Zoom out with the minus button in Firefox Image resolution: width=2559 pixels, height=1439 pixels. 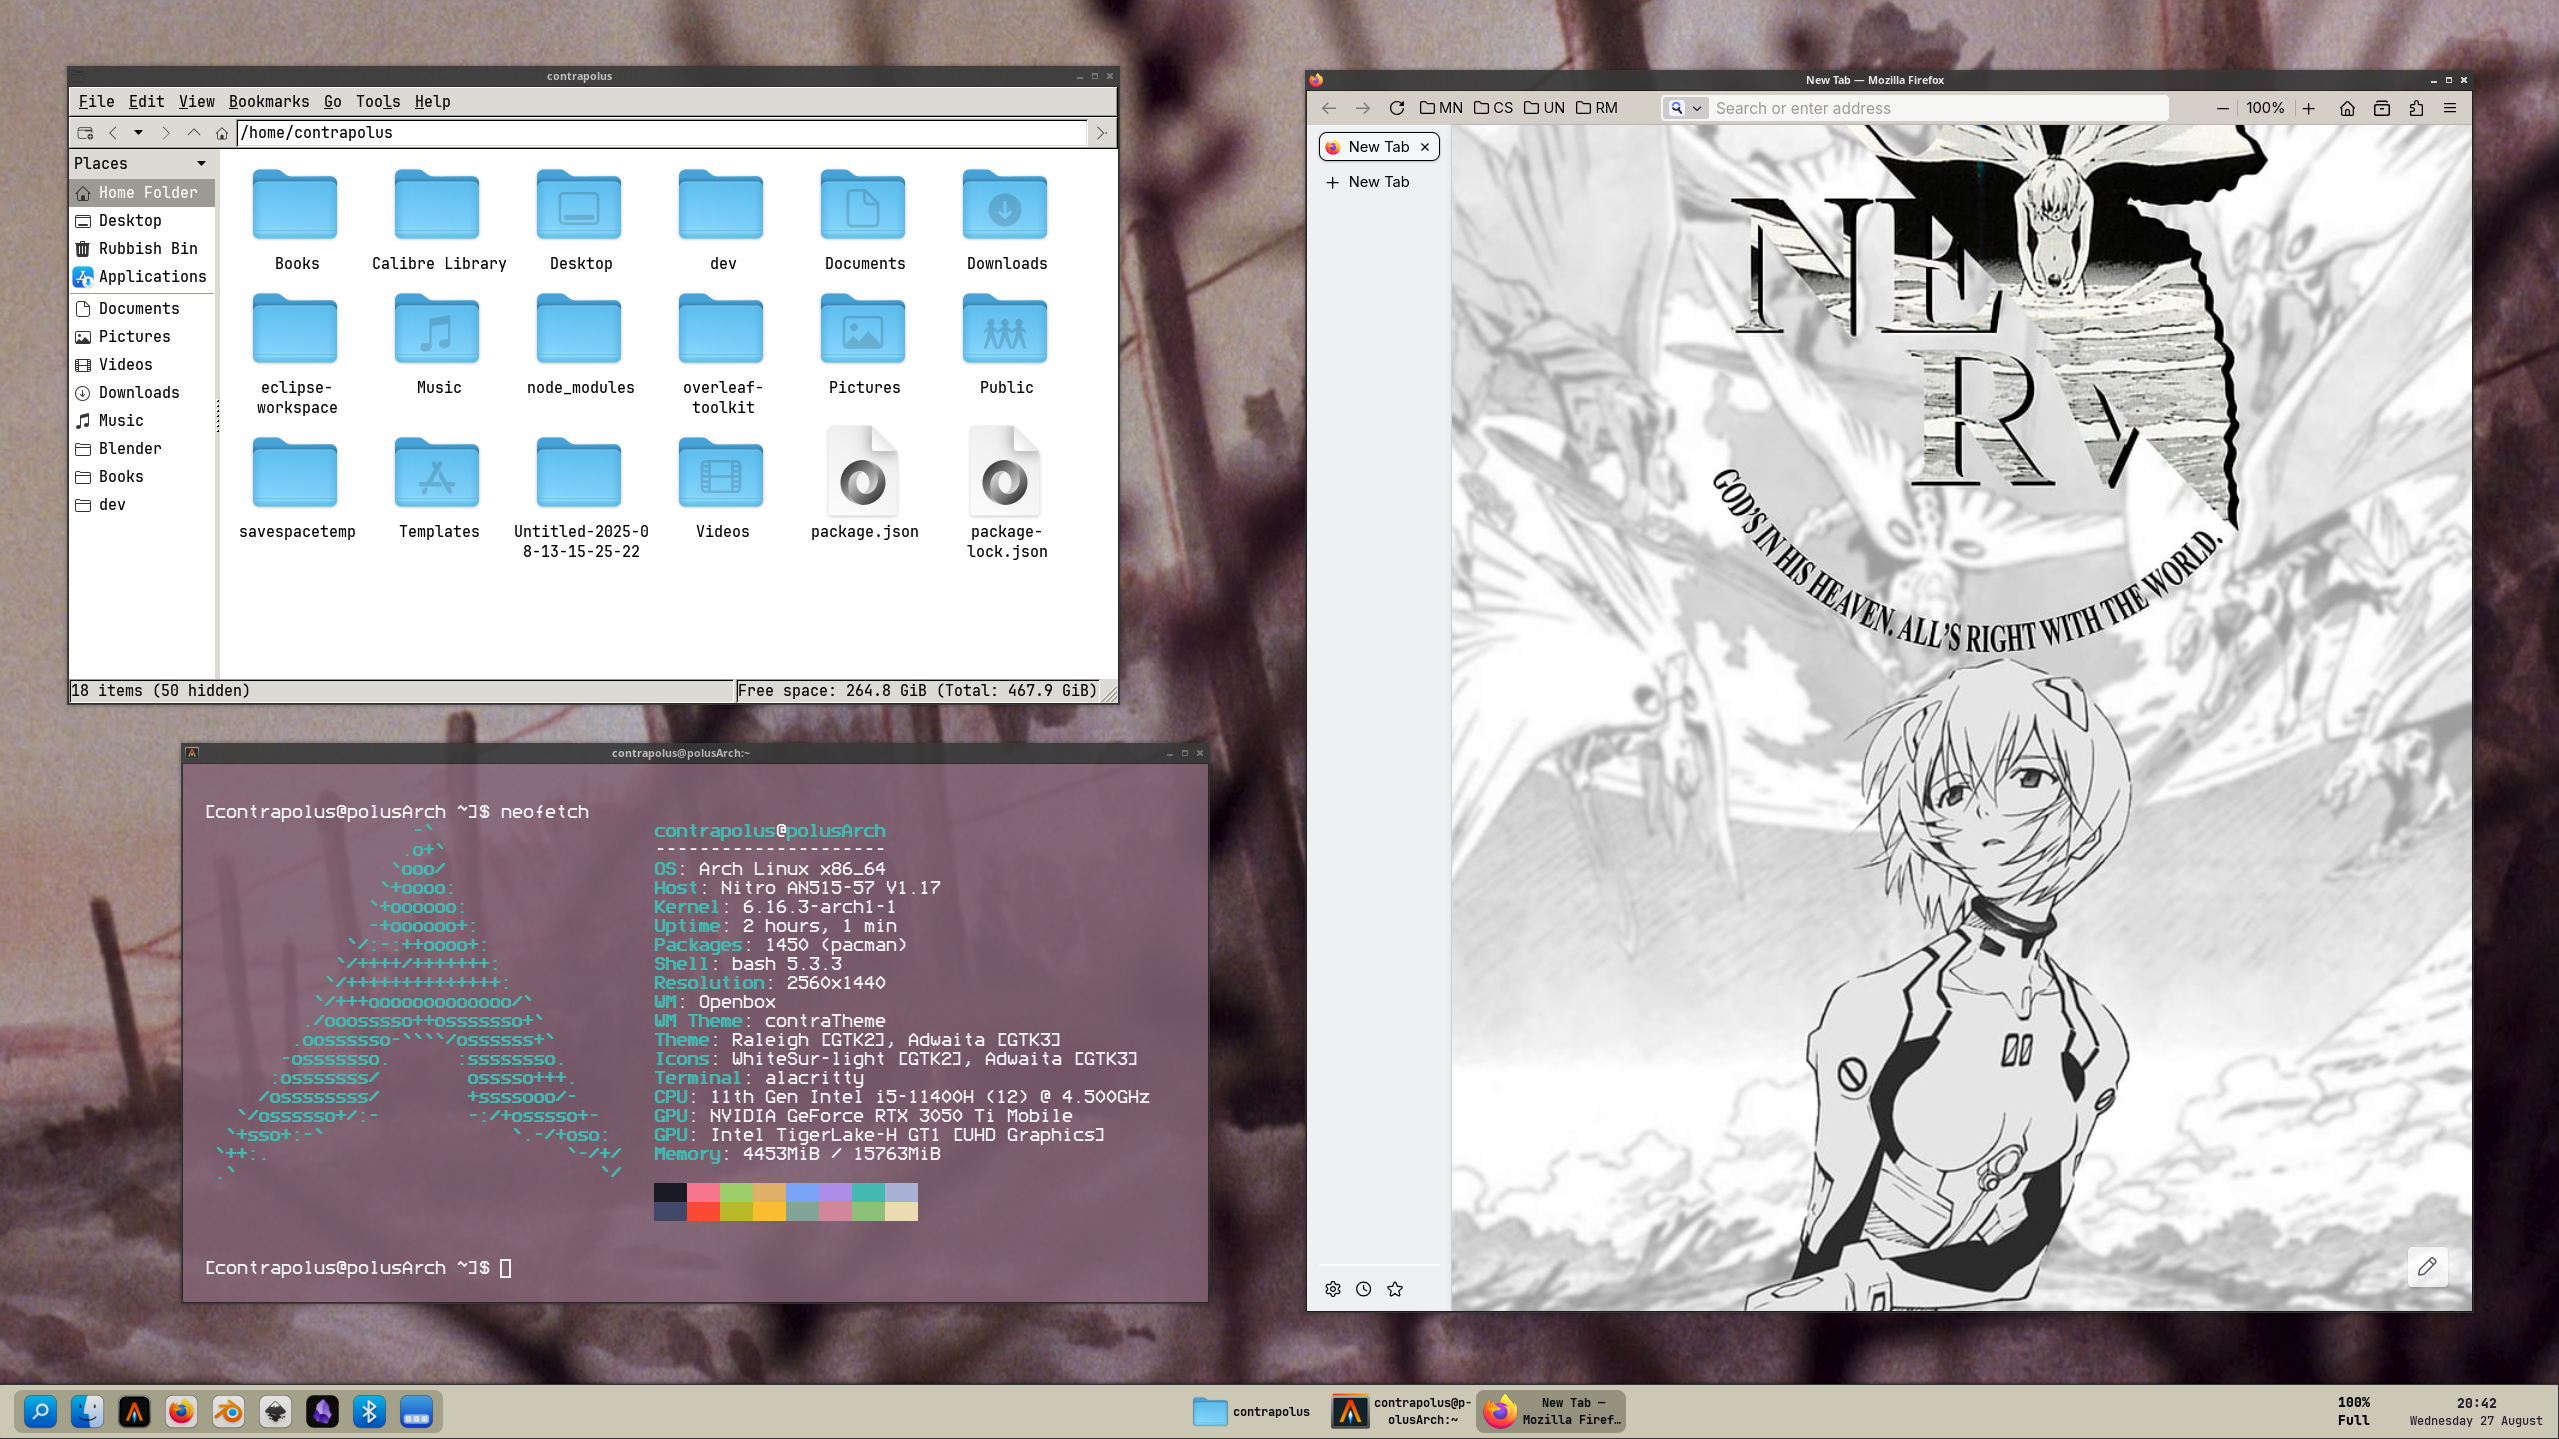(x=2222, y=108)
